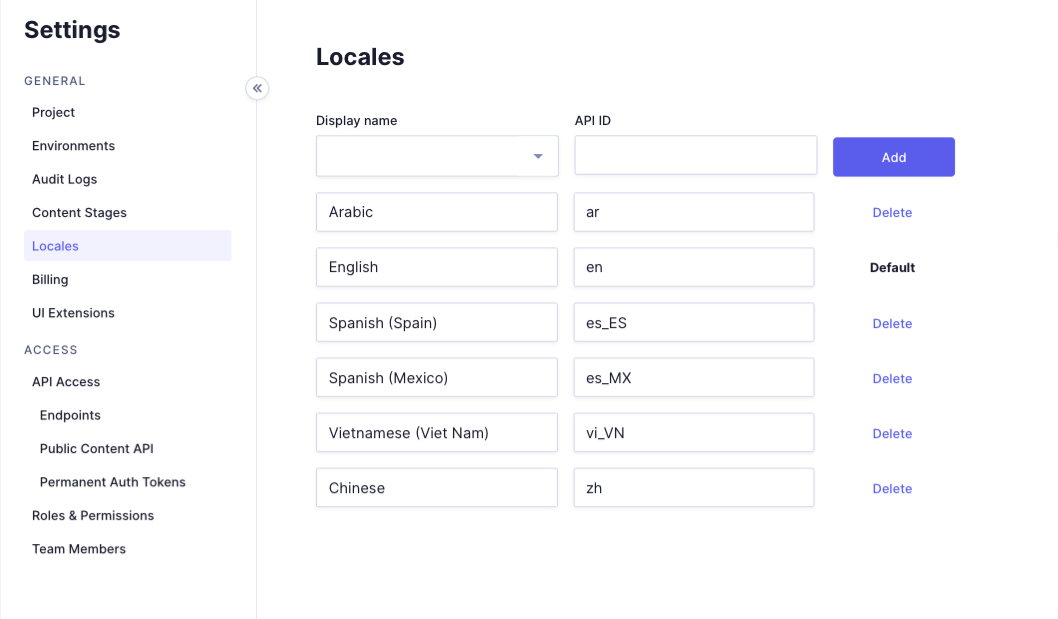Image resolution: width=1058 pixels, height=619 pixels.
Task: Go to Environments settings
Action: (73, 146)
